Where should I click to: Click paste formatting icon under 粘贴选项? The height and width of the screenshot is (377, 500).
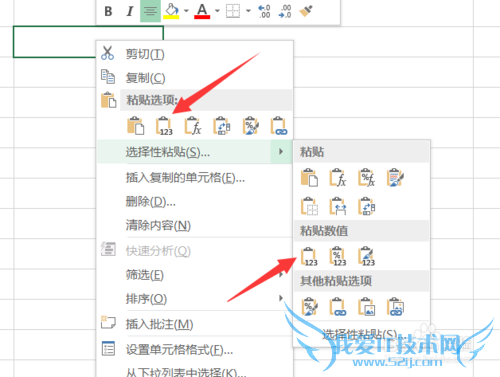tap(251, 126)
